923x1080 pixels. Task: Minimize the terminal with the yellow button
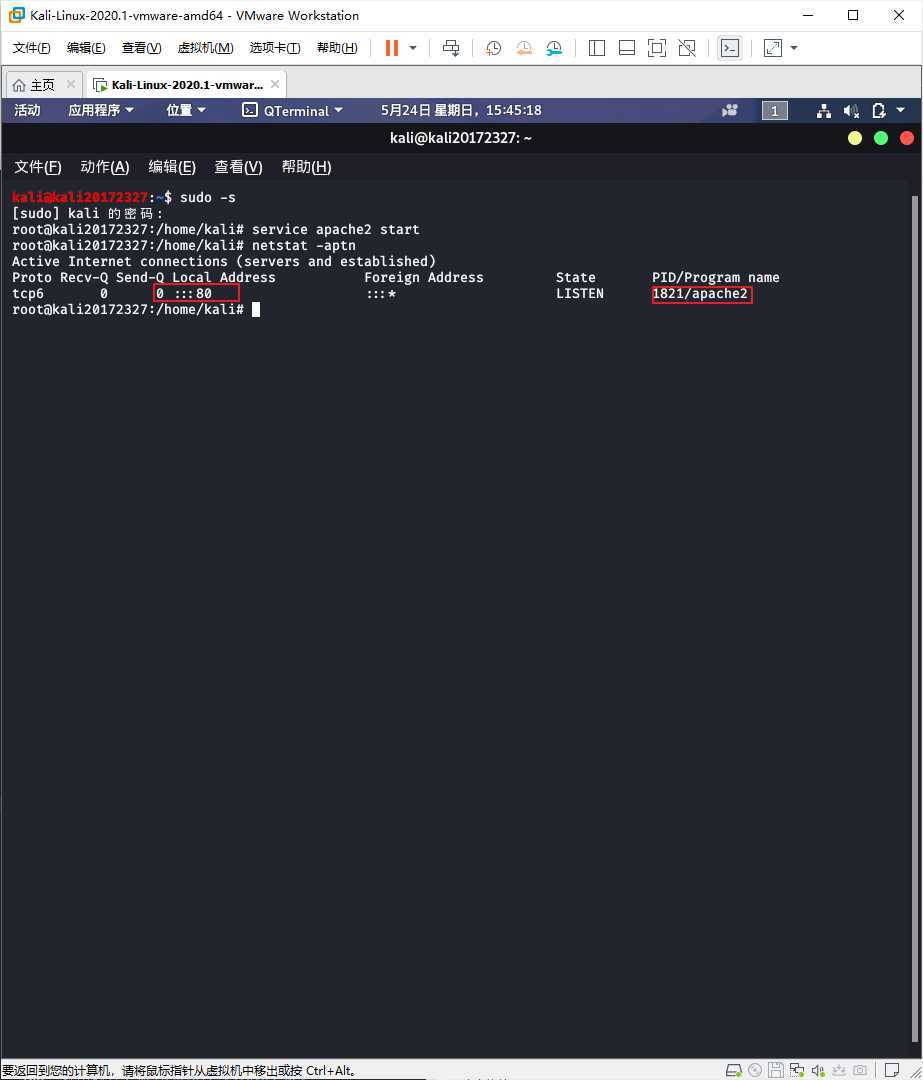click(x=855, y=138)
